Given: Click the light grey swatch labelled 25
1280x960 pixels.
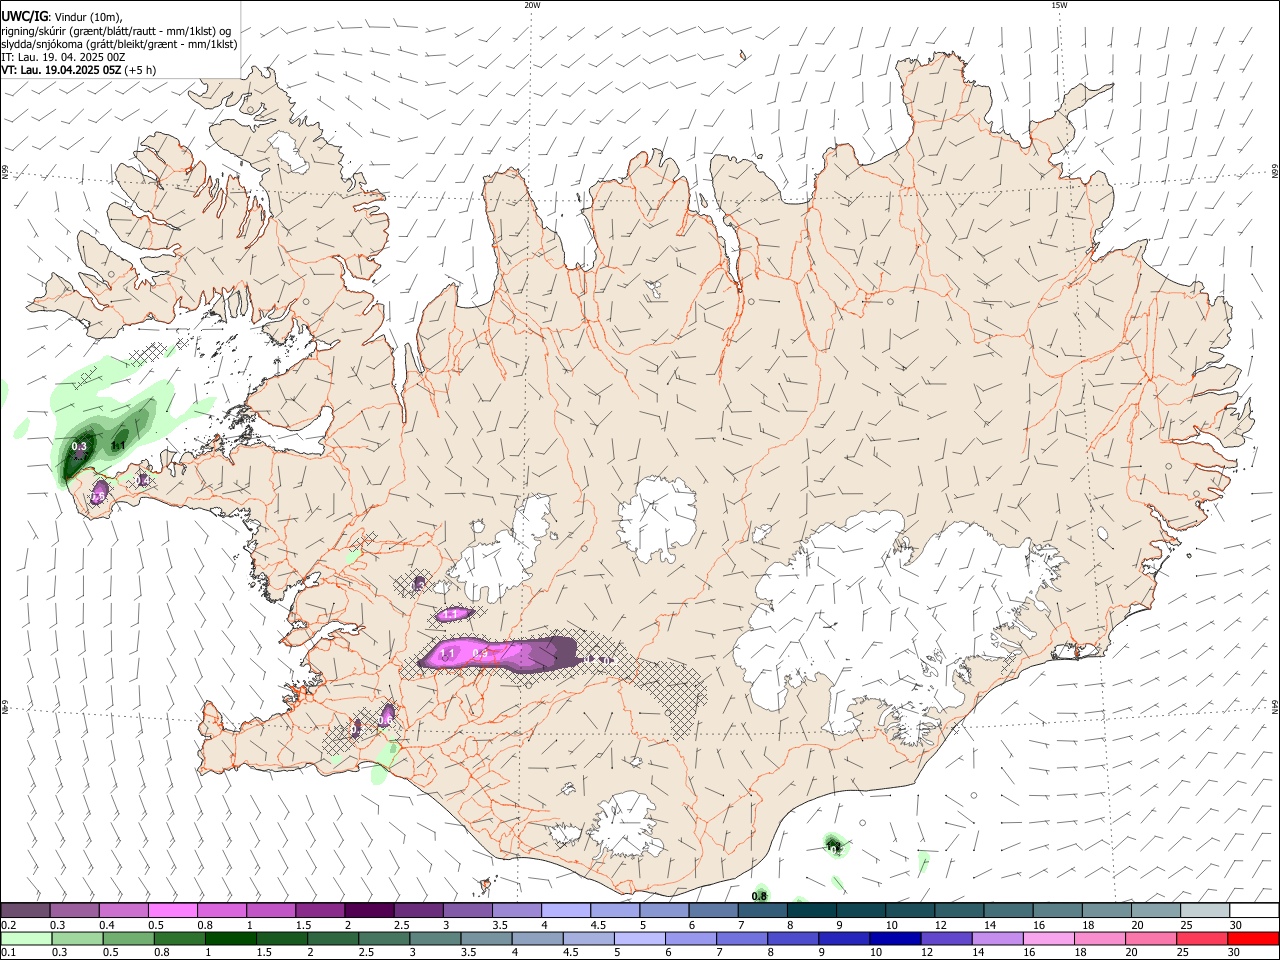Looking at the screenshot, I should pyautogui.click(x=1205, y=911).
